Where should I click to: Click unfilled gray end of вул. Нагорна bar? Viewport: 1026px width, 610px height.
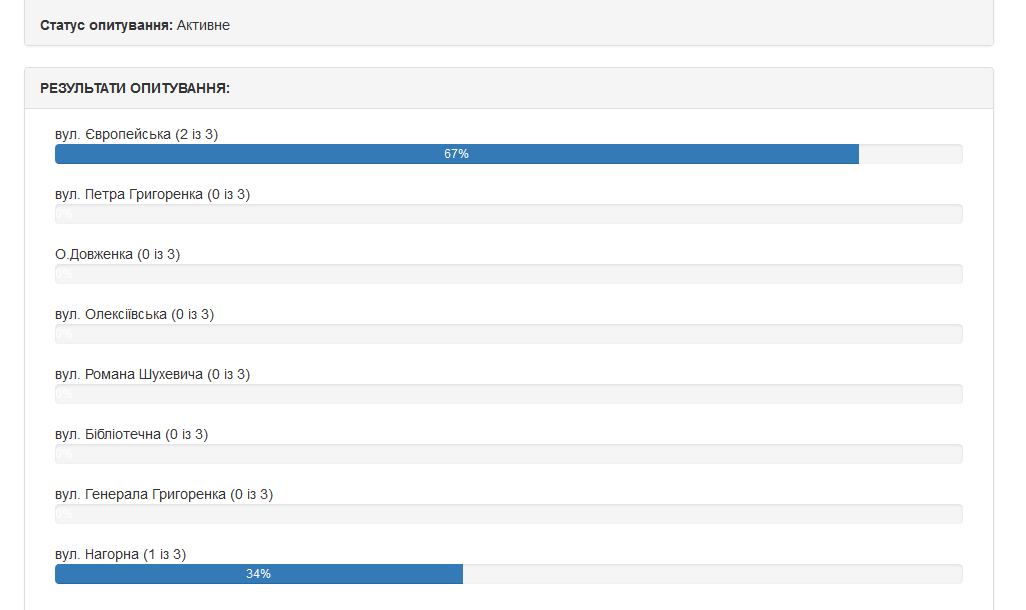pos(712,574)
